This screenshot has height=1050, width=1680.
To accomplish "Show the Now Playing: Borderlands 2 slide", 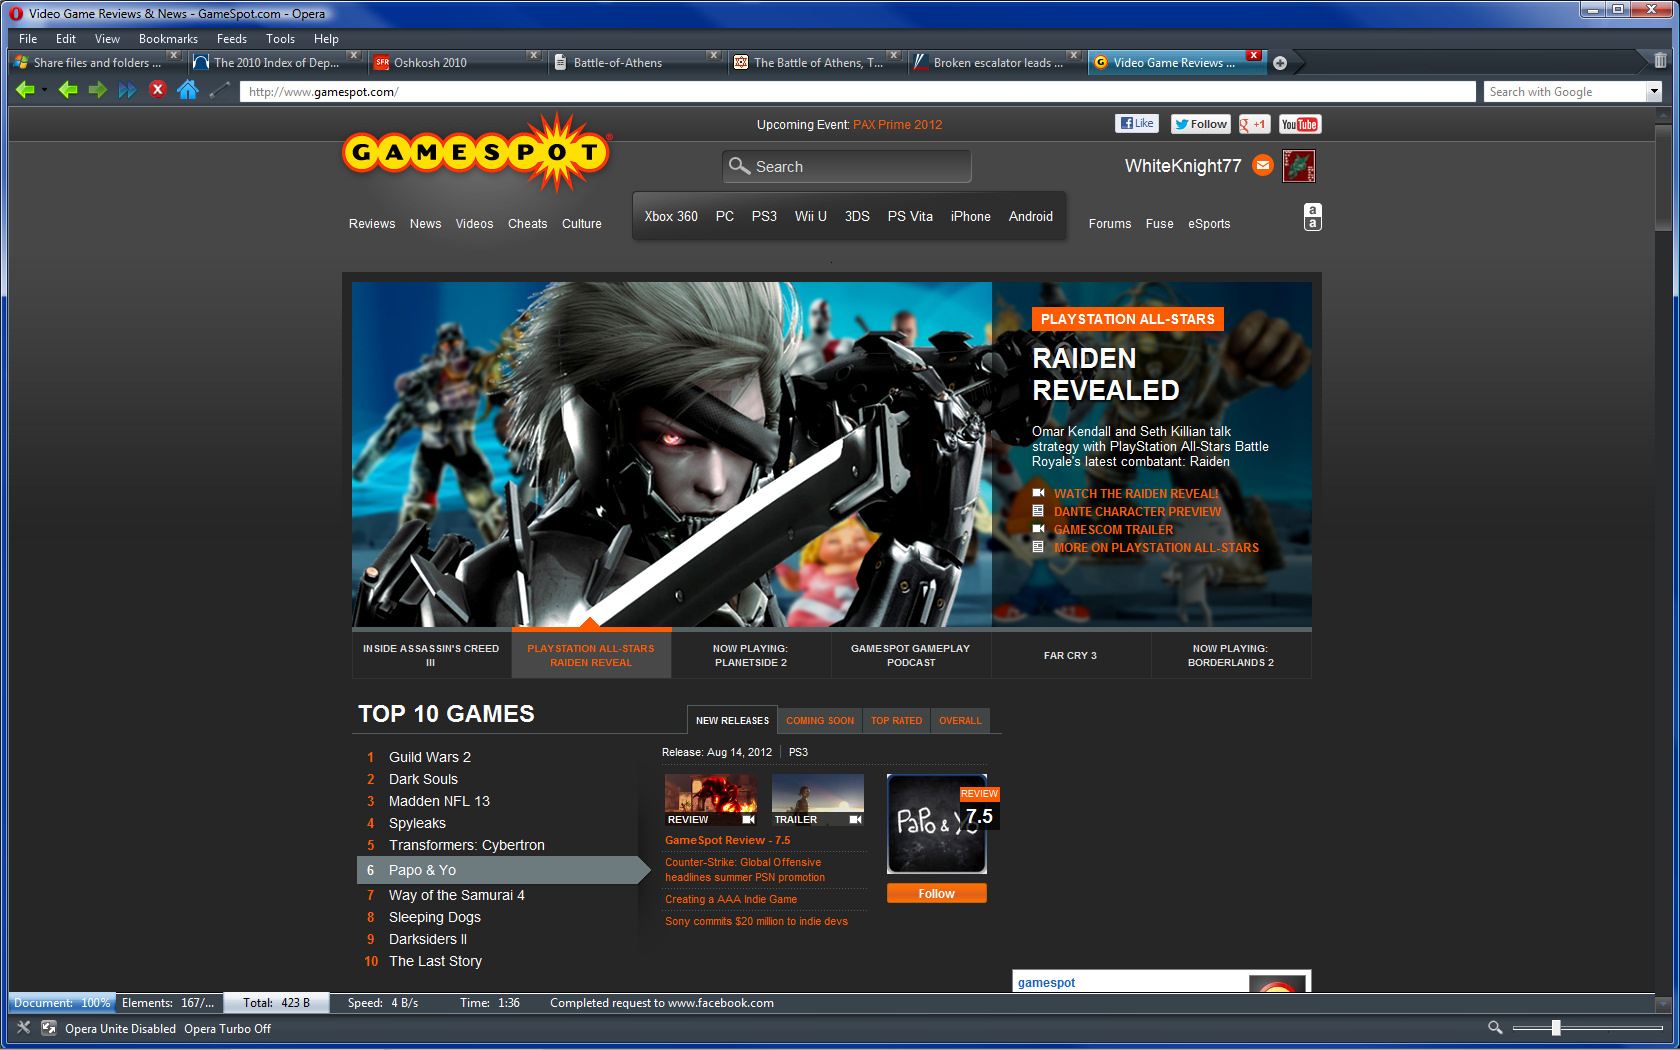I will tap(1231, 655).
